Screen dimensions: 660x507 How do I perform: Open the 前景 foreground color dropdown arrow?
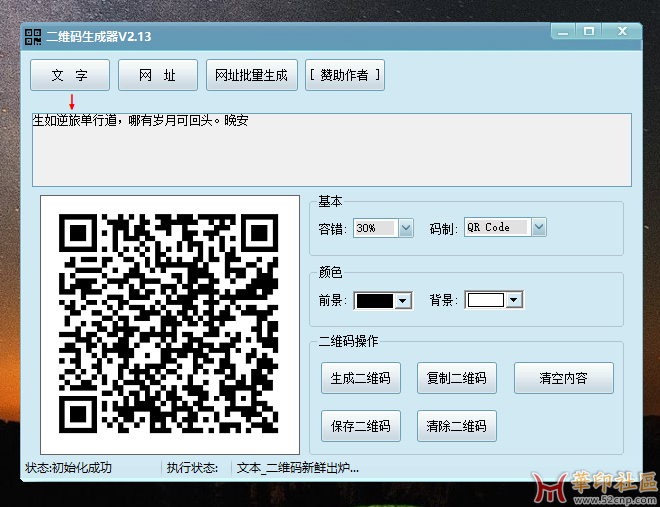(403, 301)
